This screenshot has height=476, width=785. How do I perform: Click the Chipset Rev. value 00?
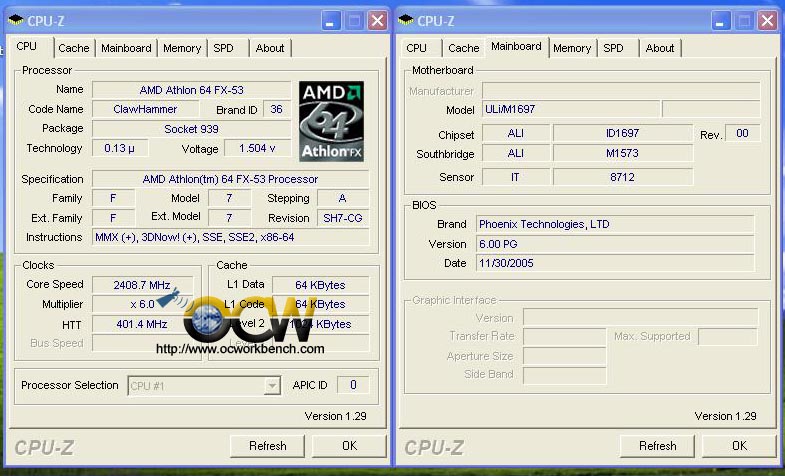click(742, 133)
